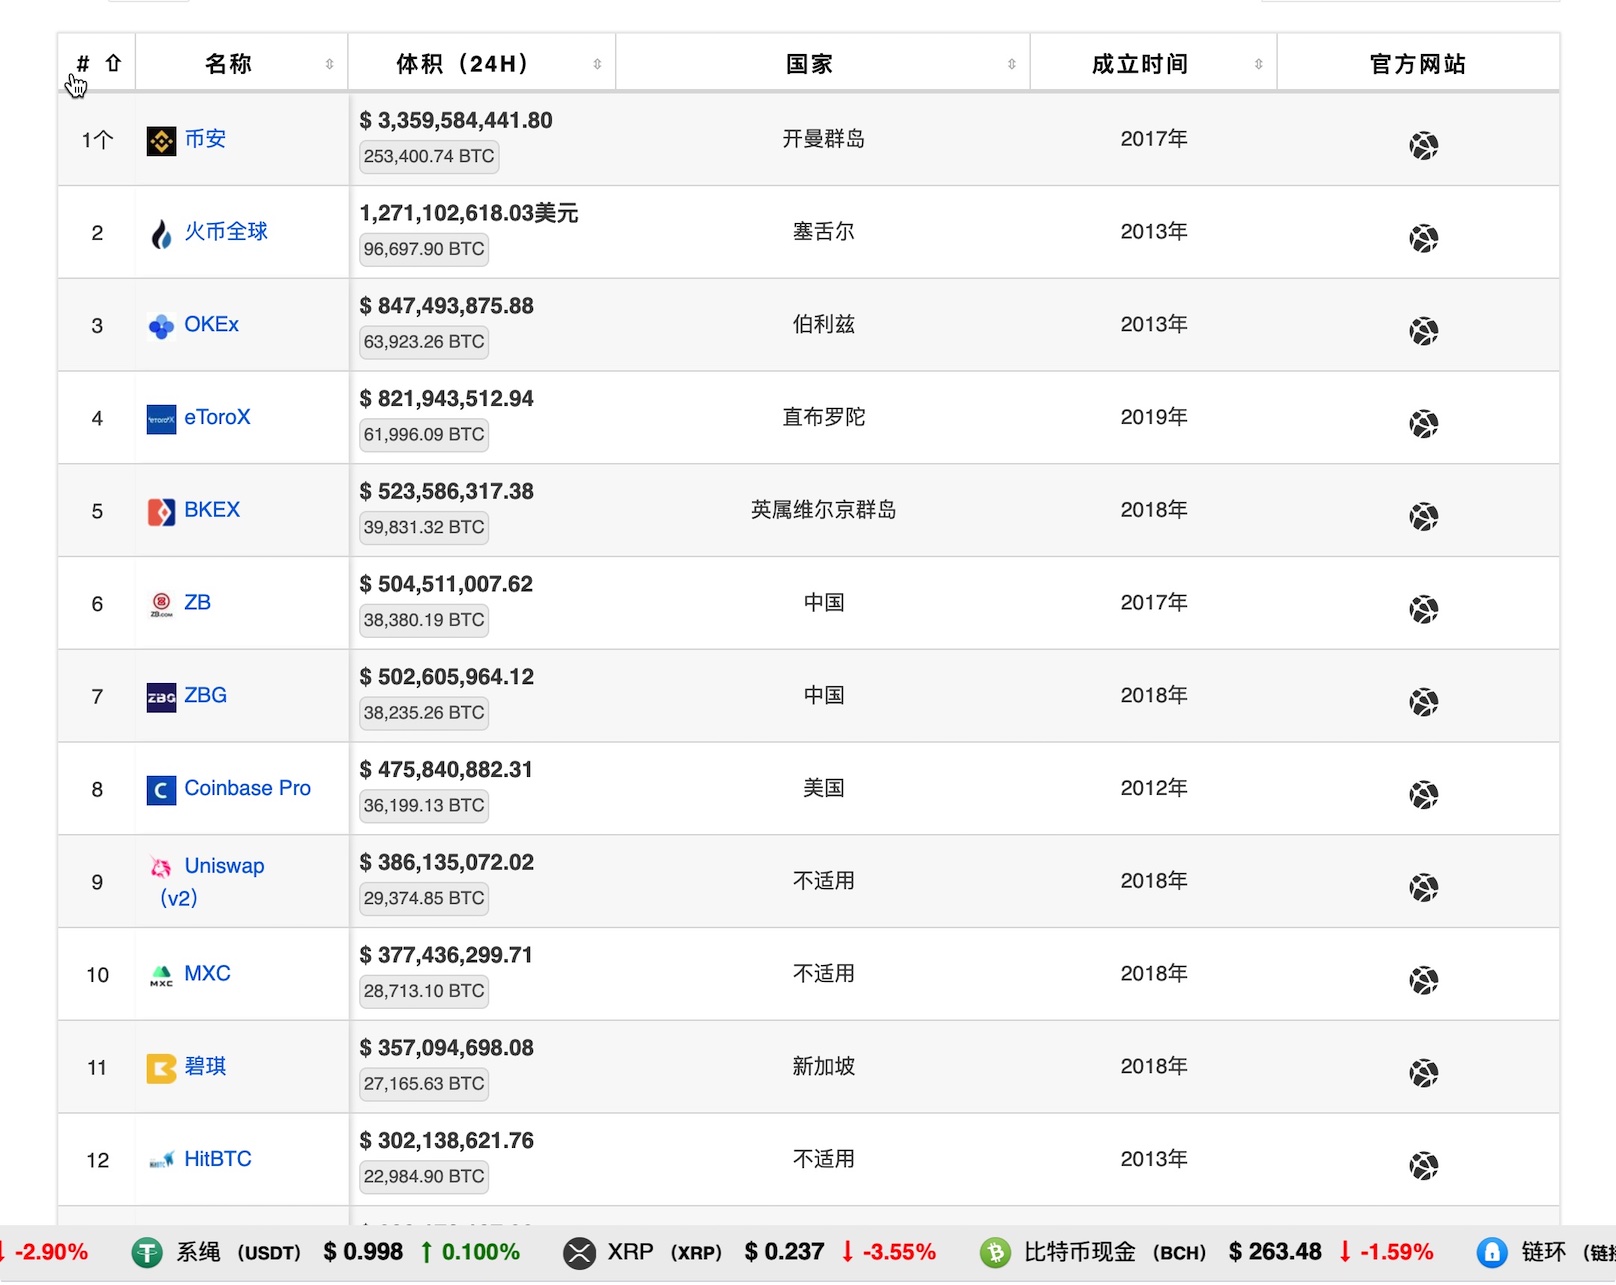The image size is (1616, 1285).
Task: Sort table by 国家 column
Action: 823,64
